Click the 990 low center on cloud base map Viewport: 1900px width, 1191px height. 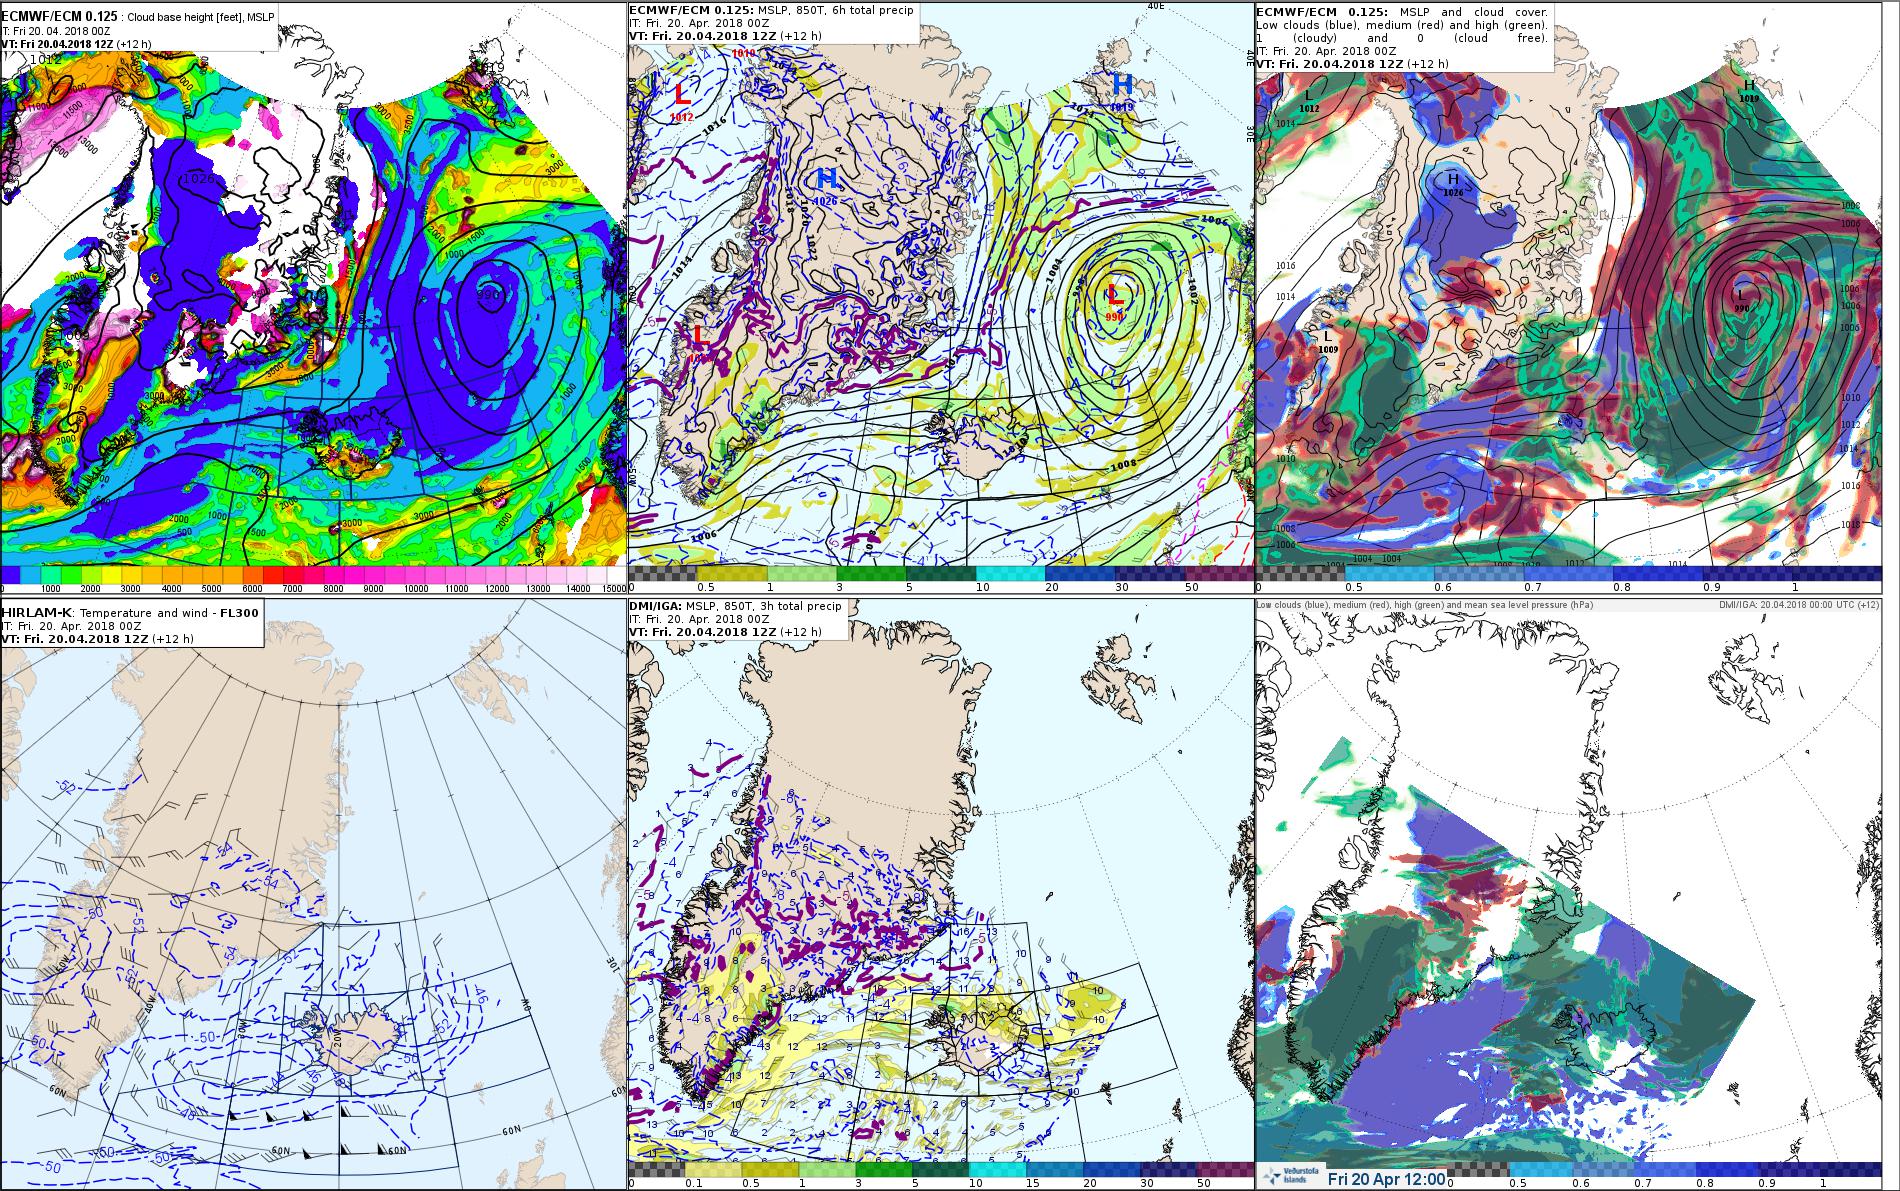[490, 295]
